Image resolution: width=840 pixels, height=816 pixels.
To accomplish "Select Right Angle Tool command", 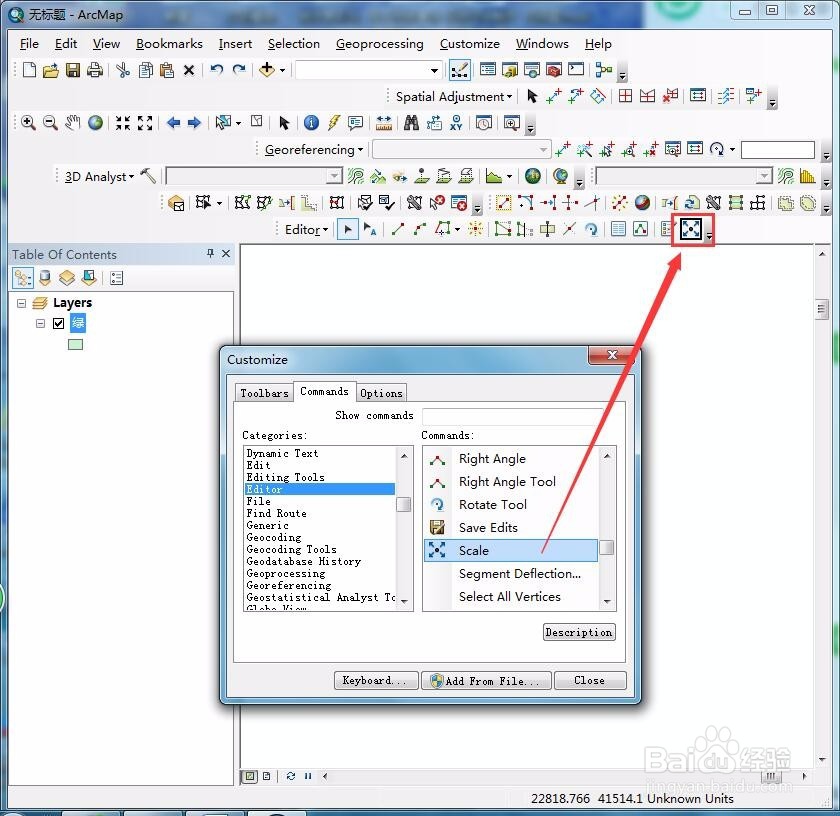I will pos(511,481).
